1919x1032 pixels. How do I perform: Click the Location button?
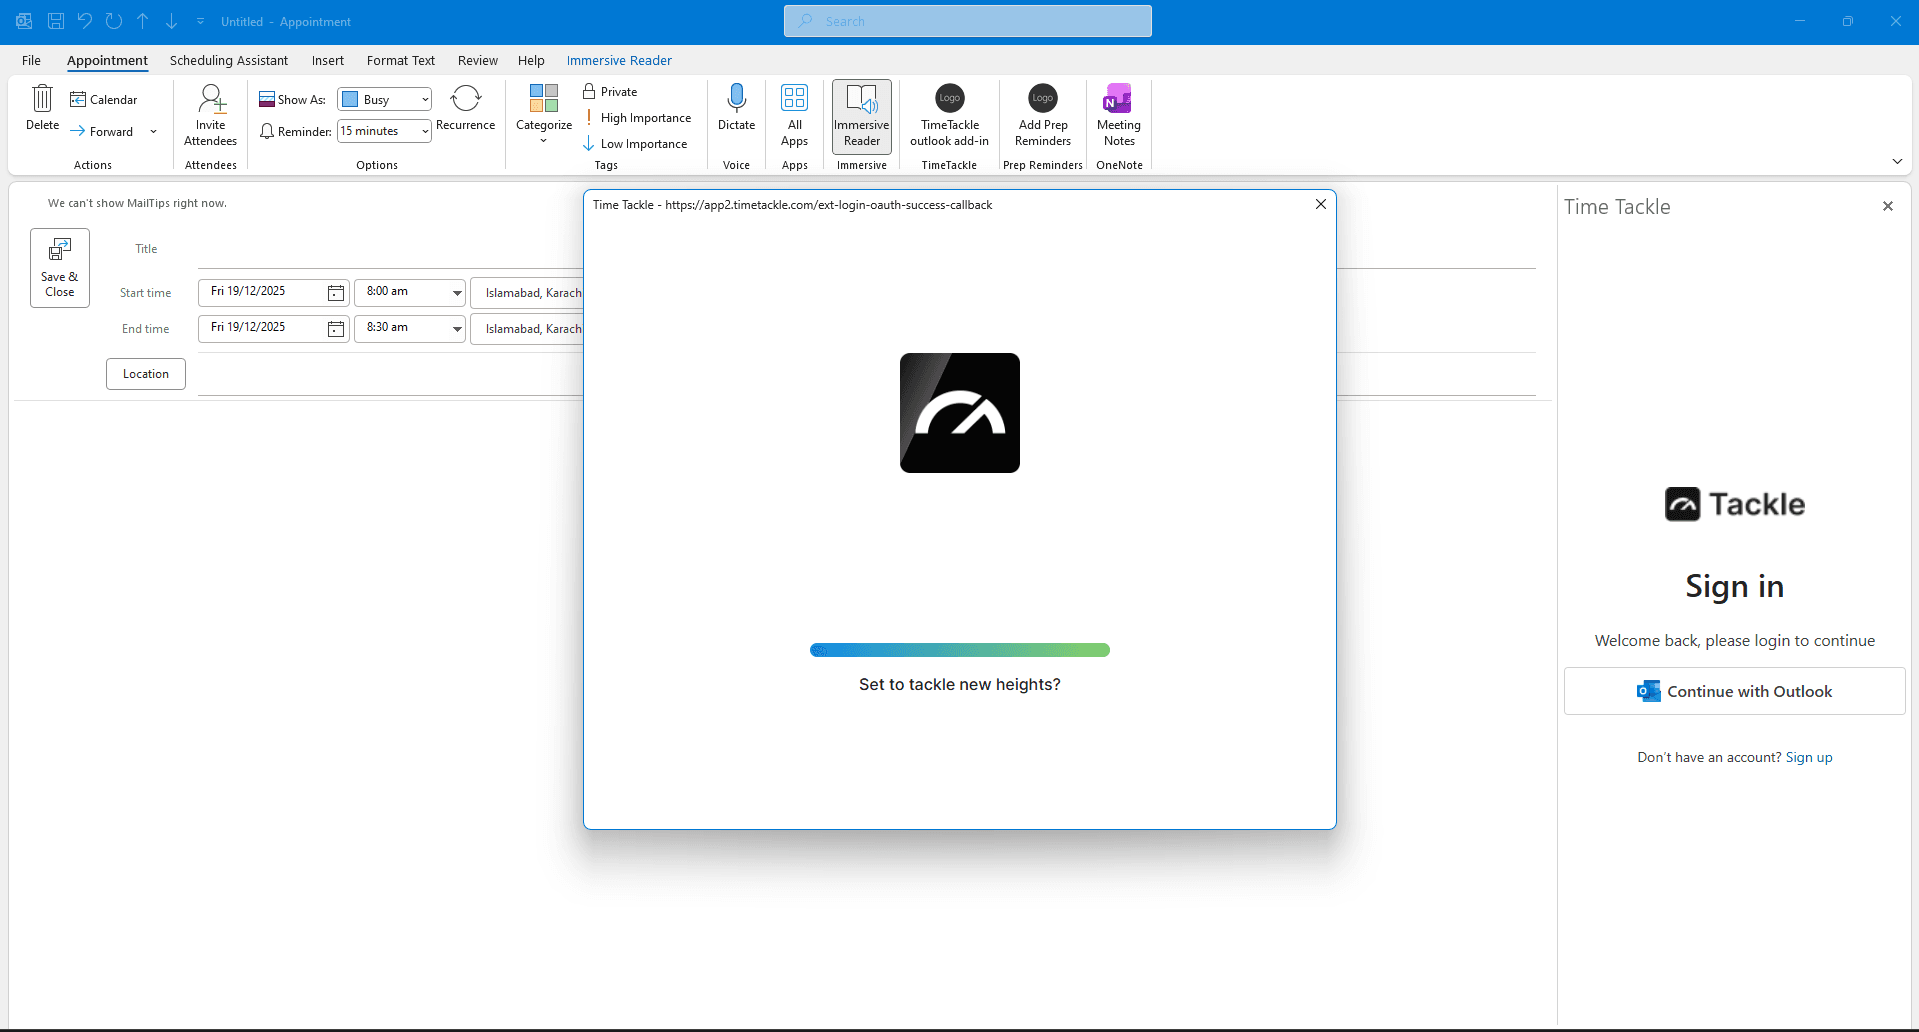click(146, 374)
